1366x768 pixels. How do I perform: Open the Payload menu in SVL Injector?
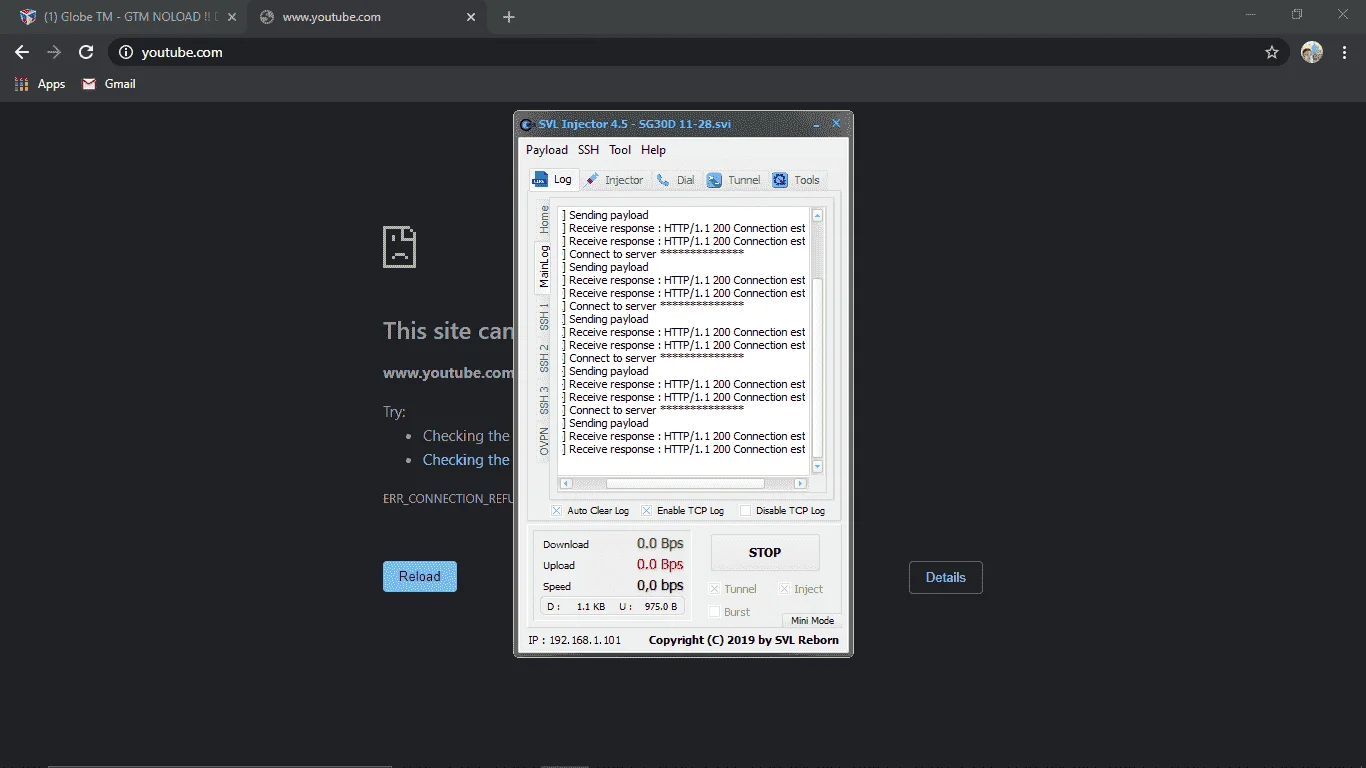click(x=547, y=150)
